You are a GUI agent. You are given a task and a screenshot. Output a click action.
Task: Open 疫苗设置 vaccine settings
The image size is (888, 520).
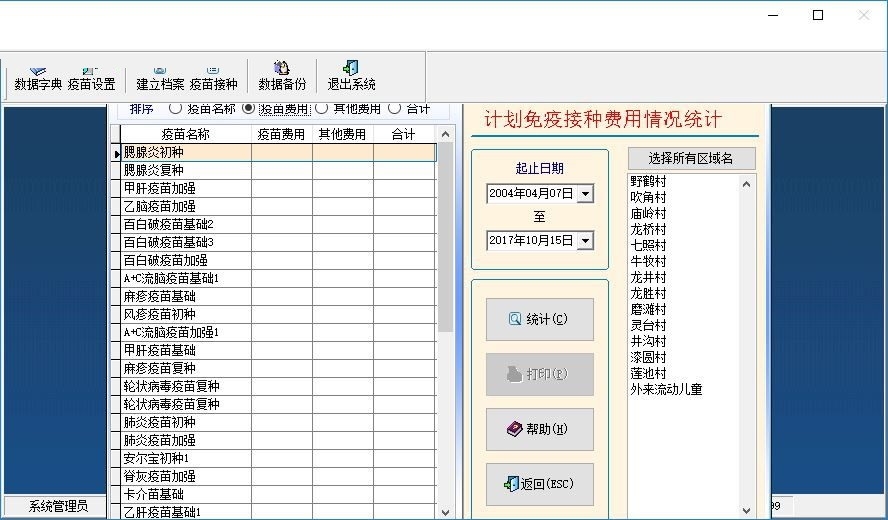click(92, 77)
